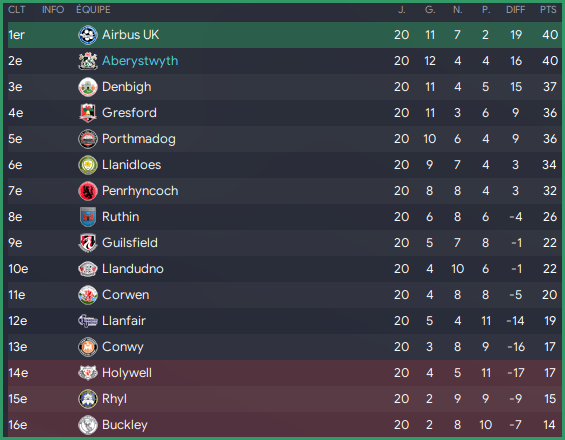Click the Aberystwyth club crest icon

[88, 61]
